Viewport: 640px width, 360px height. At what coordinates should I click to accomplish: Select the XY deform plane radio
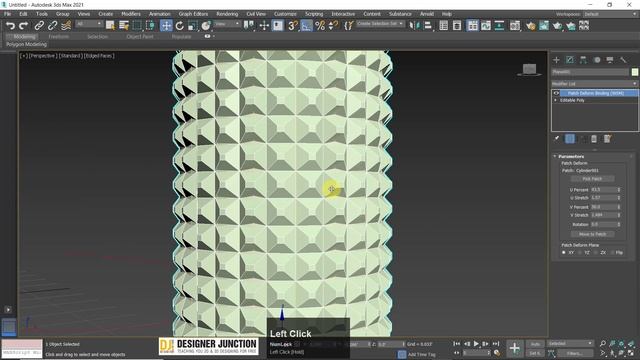click(564, 253)
